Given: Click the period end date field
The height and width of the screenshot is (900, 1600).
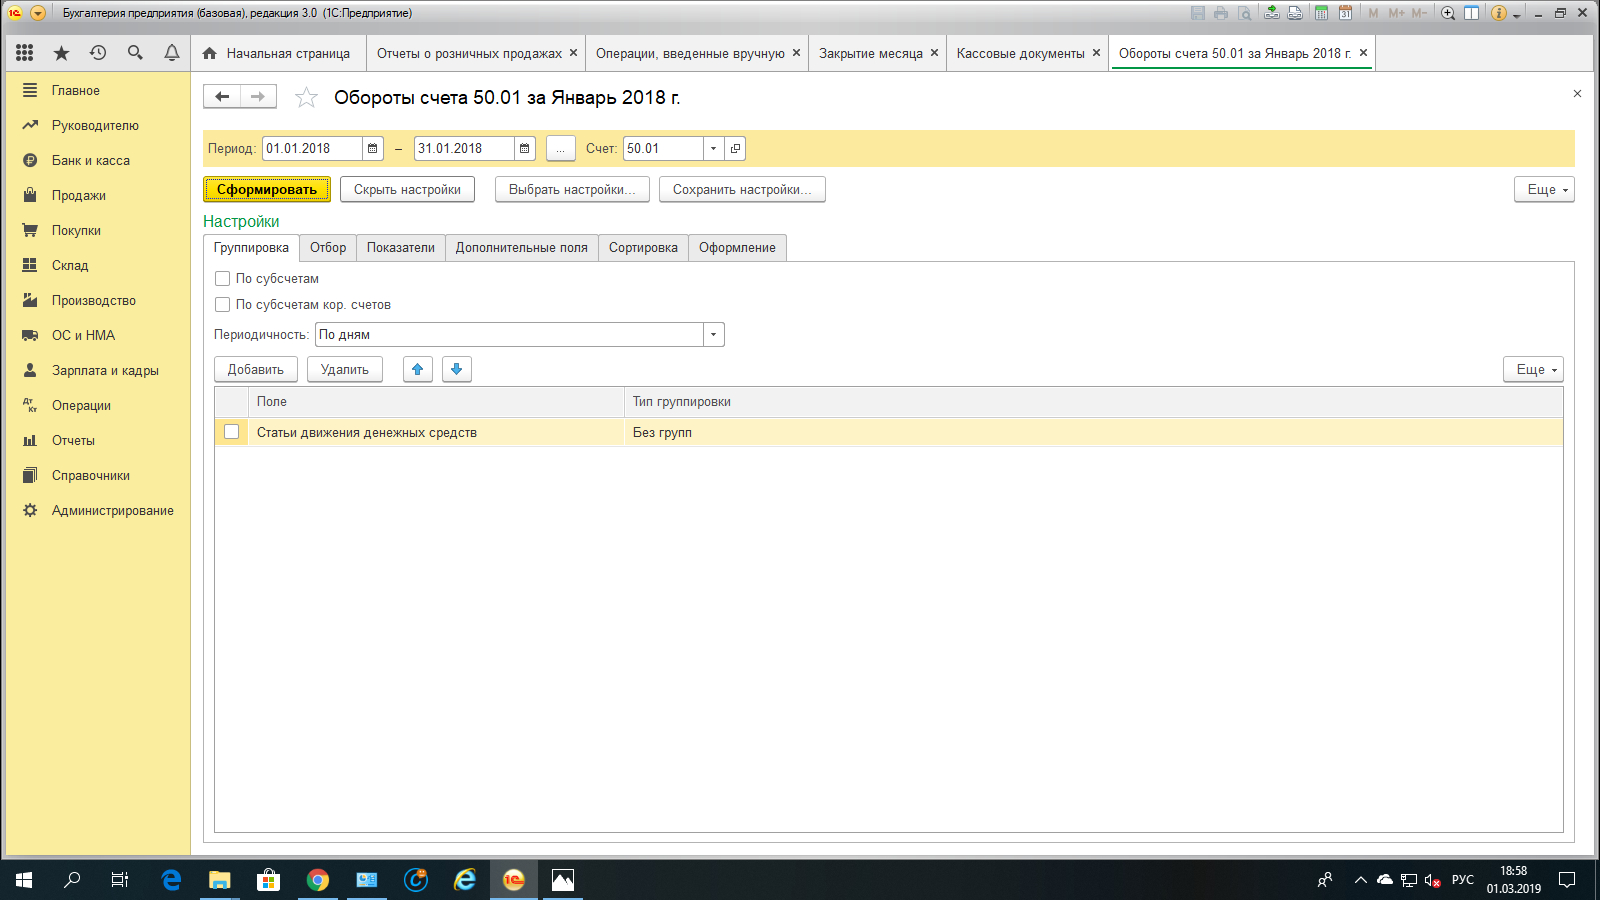Looking at the screenshot, I should 464,149.
